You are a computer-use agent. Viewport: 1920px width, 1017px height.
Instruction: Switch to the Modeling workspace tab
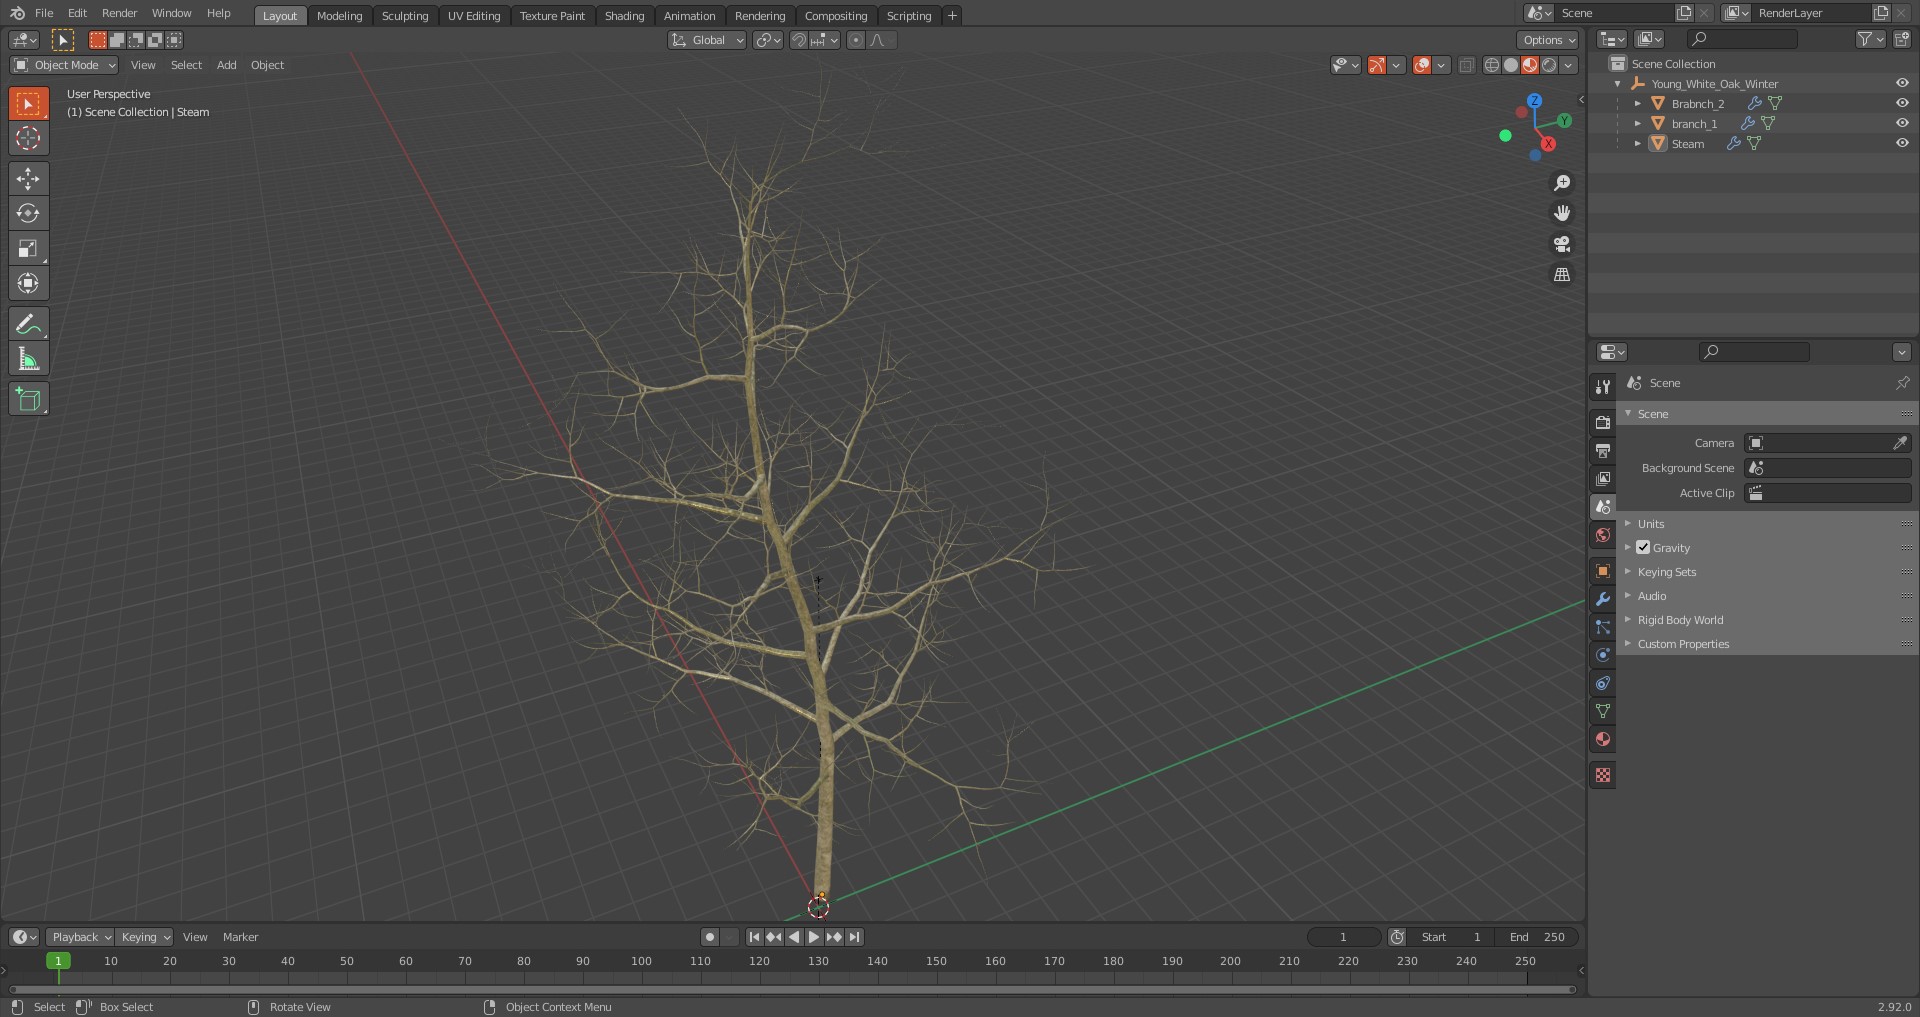click(x=339, y=15)
